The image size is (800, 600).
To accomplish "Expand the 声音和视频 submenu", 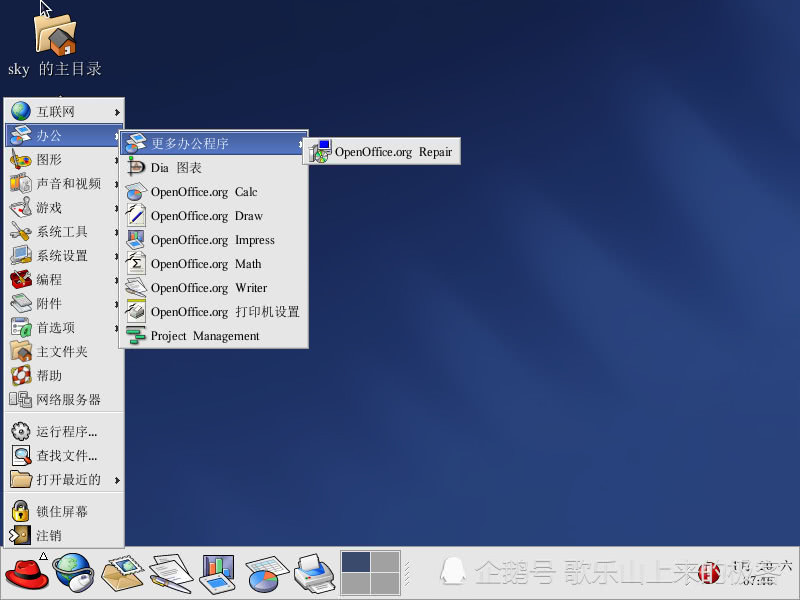I will tap(64, 184).
